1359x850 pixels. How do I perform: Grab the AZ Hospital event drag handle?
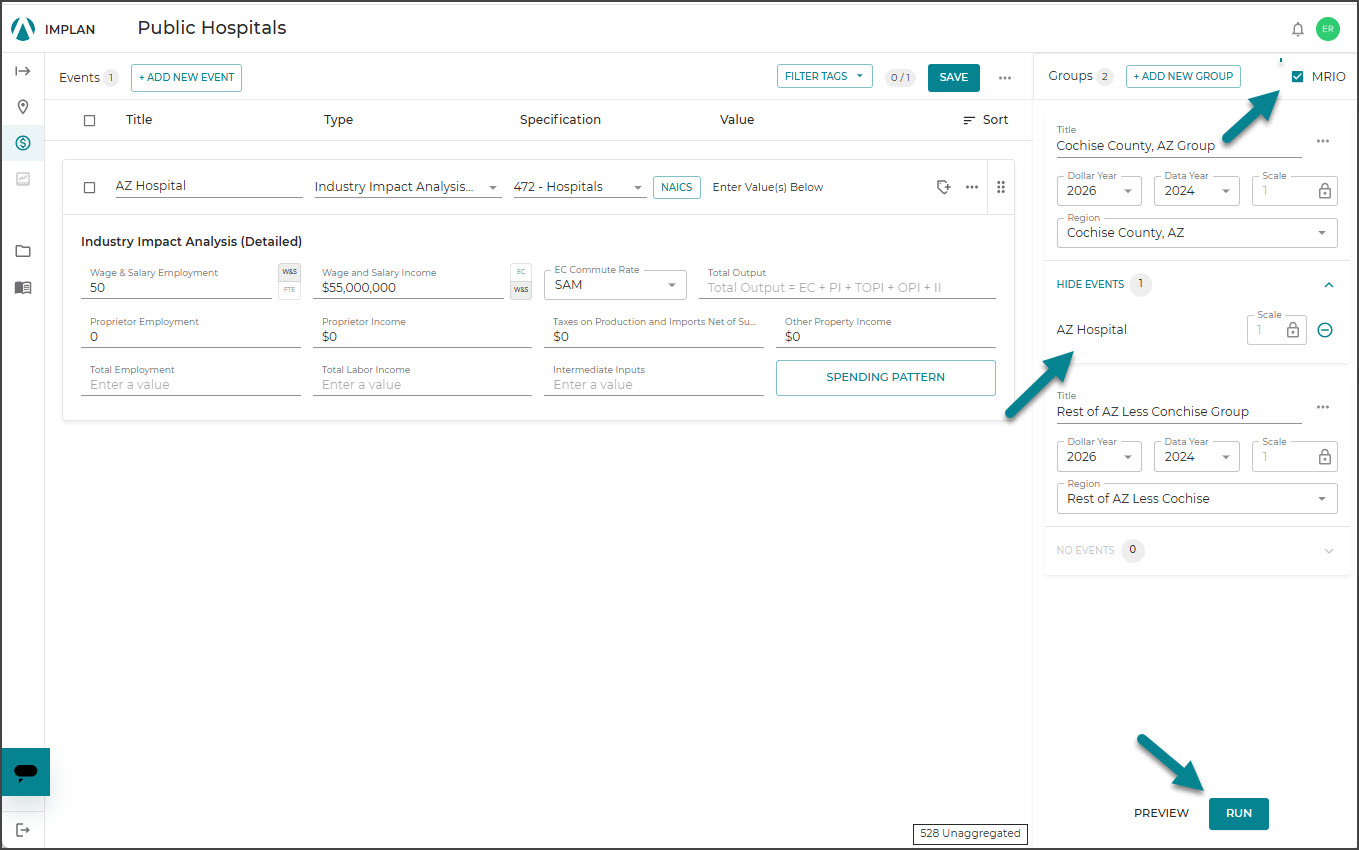tap(1001, 187)
